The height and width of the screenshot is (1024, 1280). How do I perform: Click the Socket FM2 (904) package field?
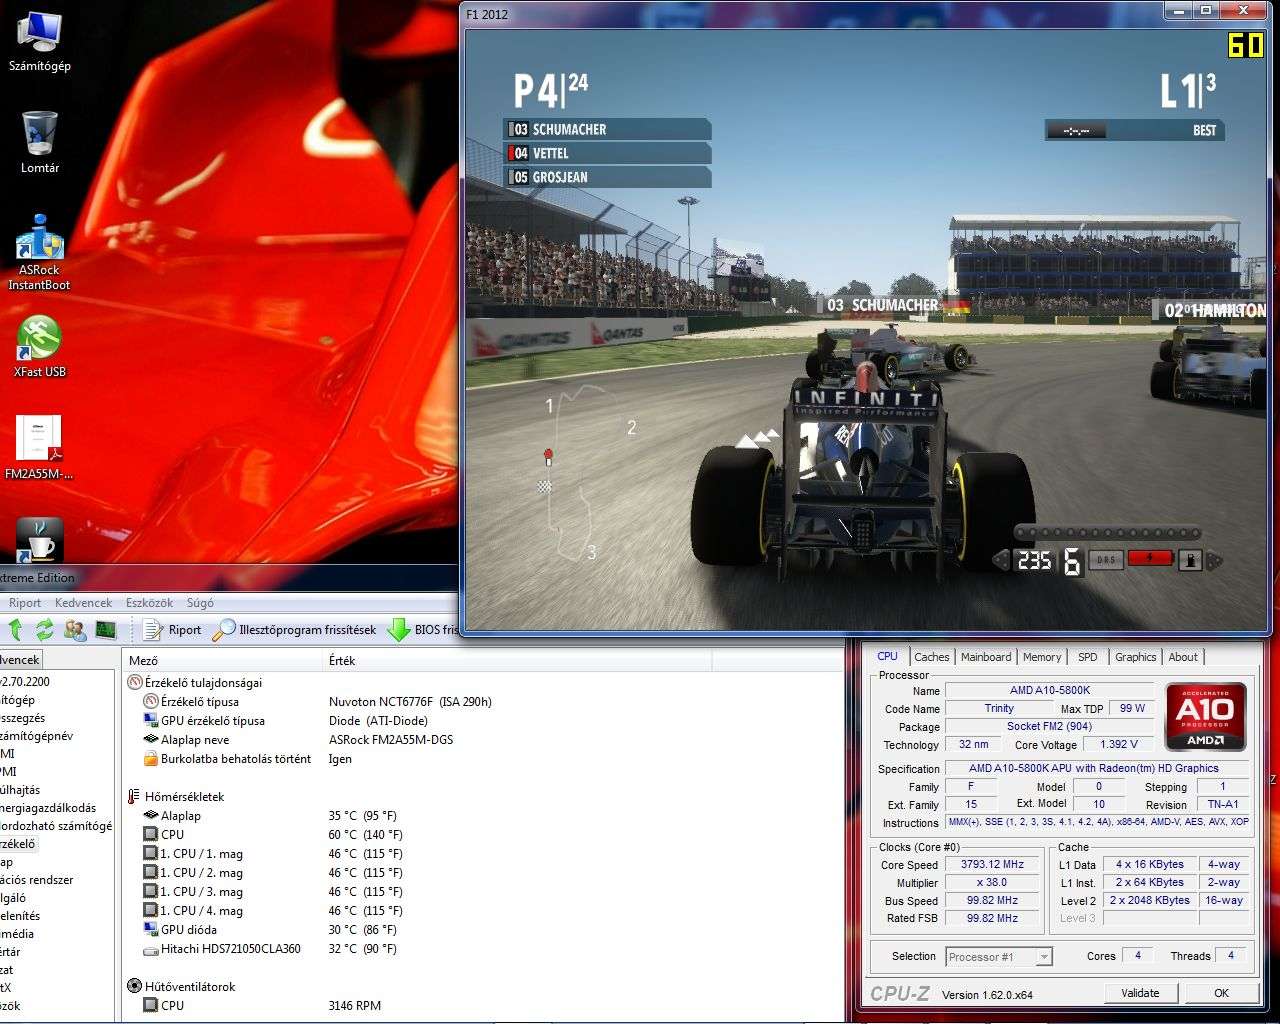1049,727
